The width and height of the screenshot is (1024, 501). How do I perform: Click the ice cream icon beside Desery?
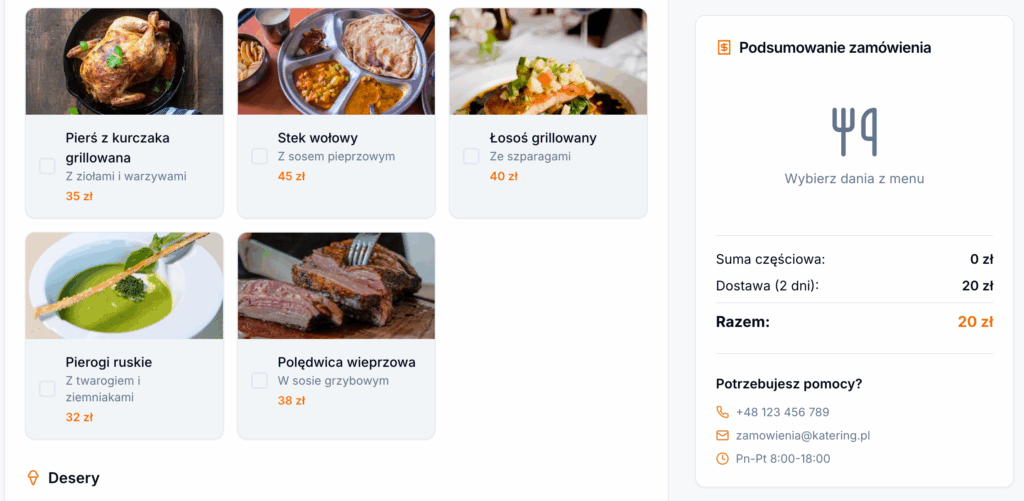click(33, 478)
